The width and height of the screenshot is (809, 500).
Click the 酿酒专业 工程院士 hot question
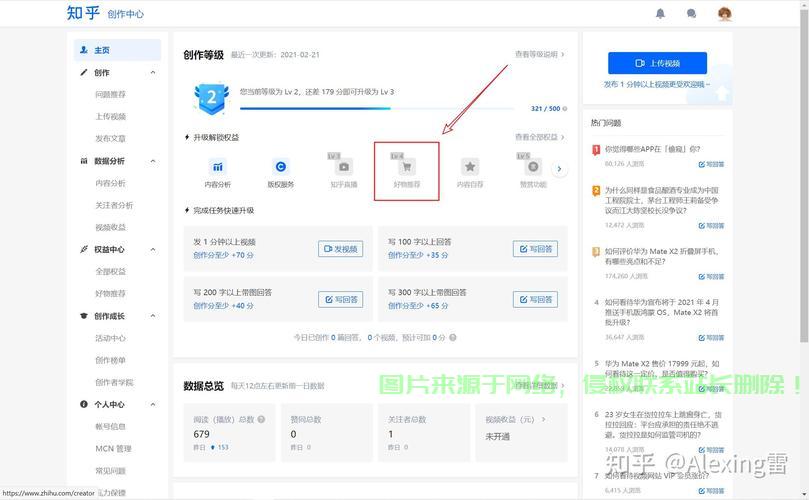(x=661, y=200)
